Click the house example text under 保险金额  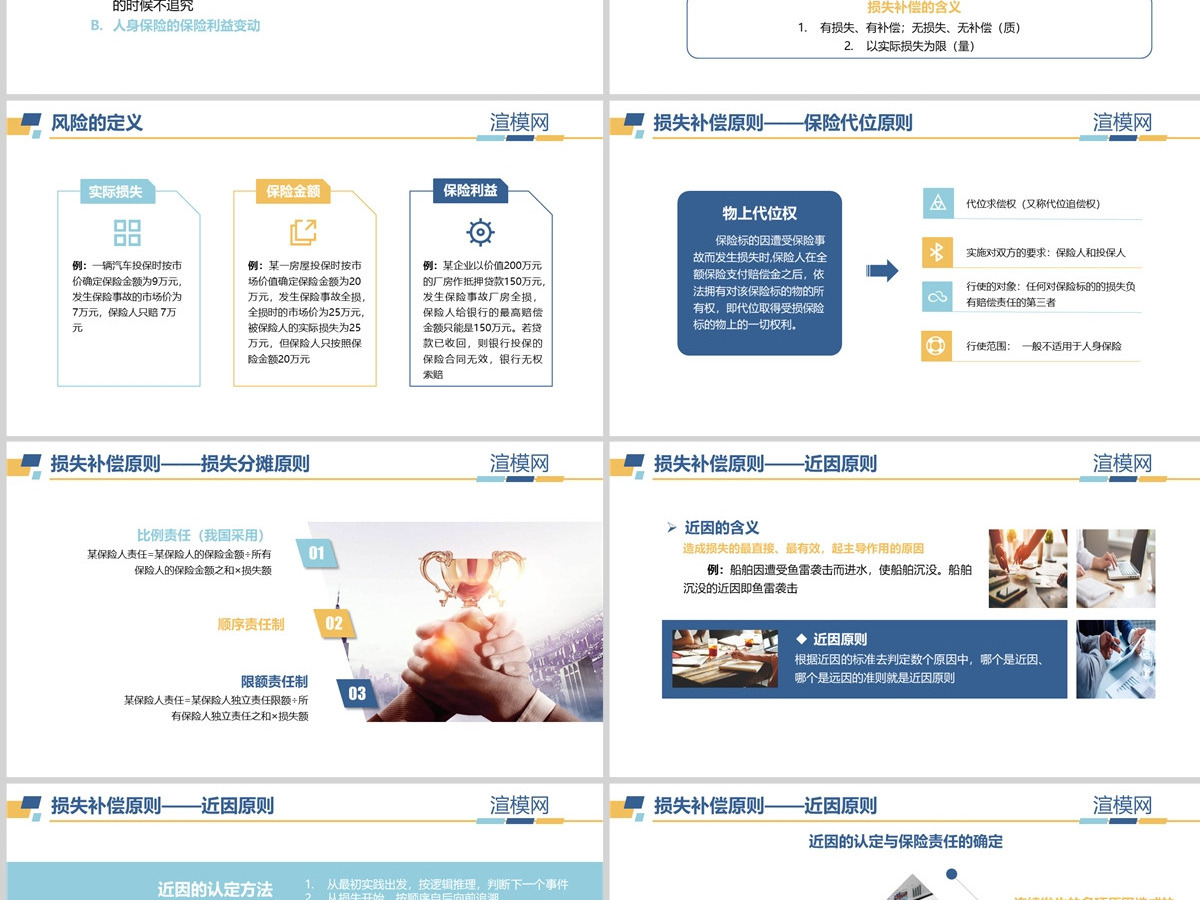point(305,311)
